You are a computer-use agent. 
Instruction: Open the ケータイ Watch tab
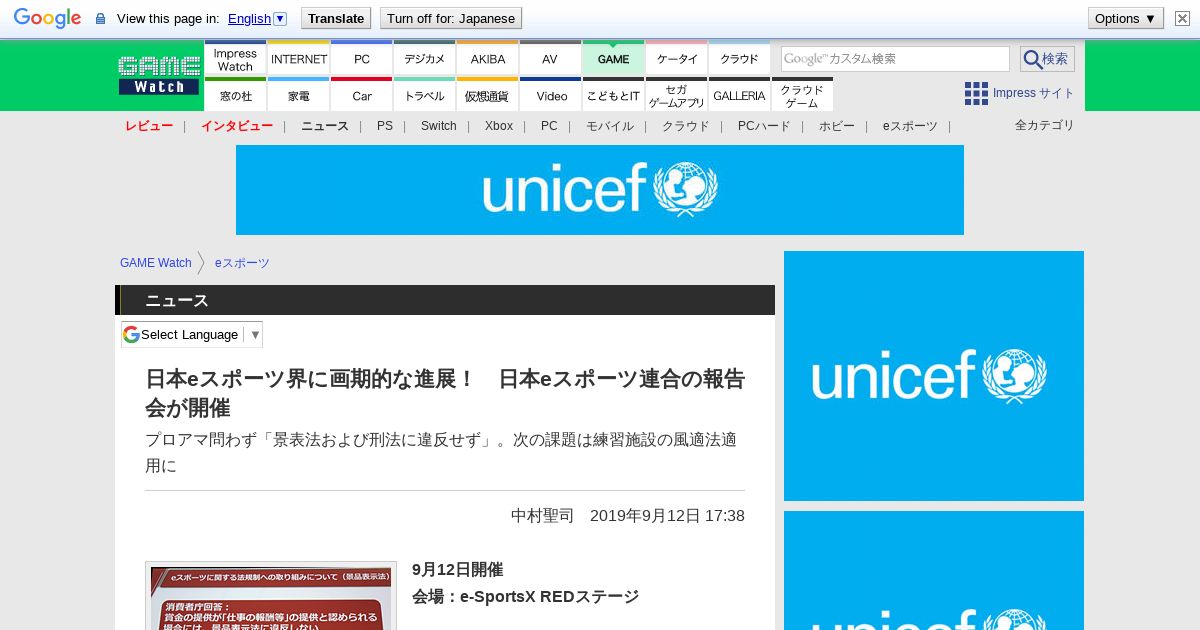pos(676,59)
